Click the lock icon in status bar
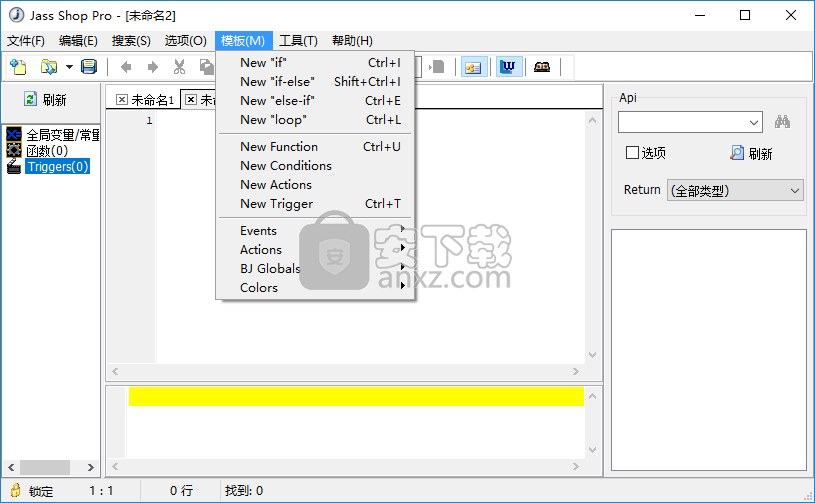The height and width of the screenshot is (503, 815). [16, 490]
